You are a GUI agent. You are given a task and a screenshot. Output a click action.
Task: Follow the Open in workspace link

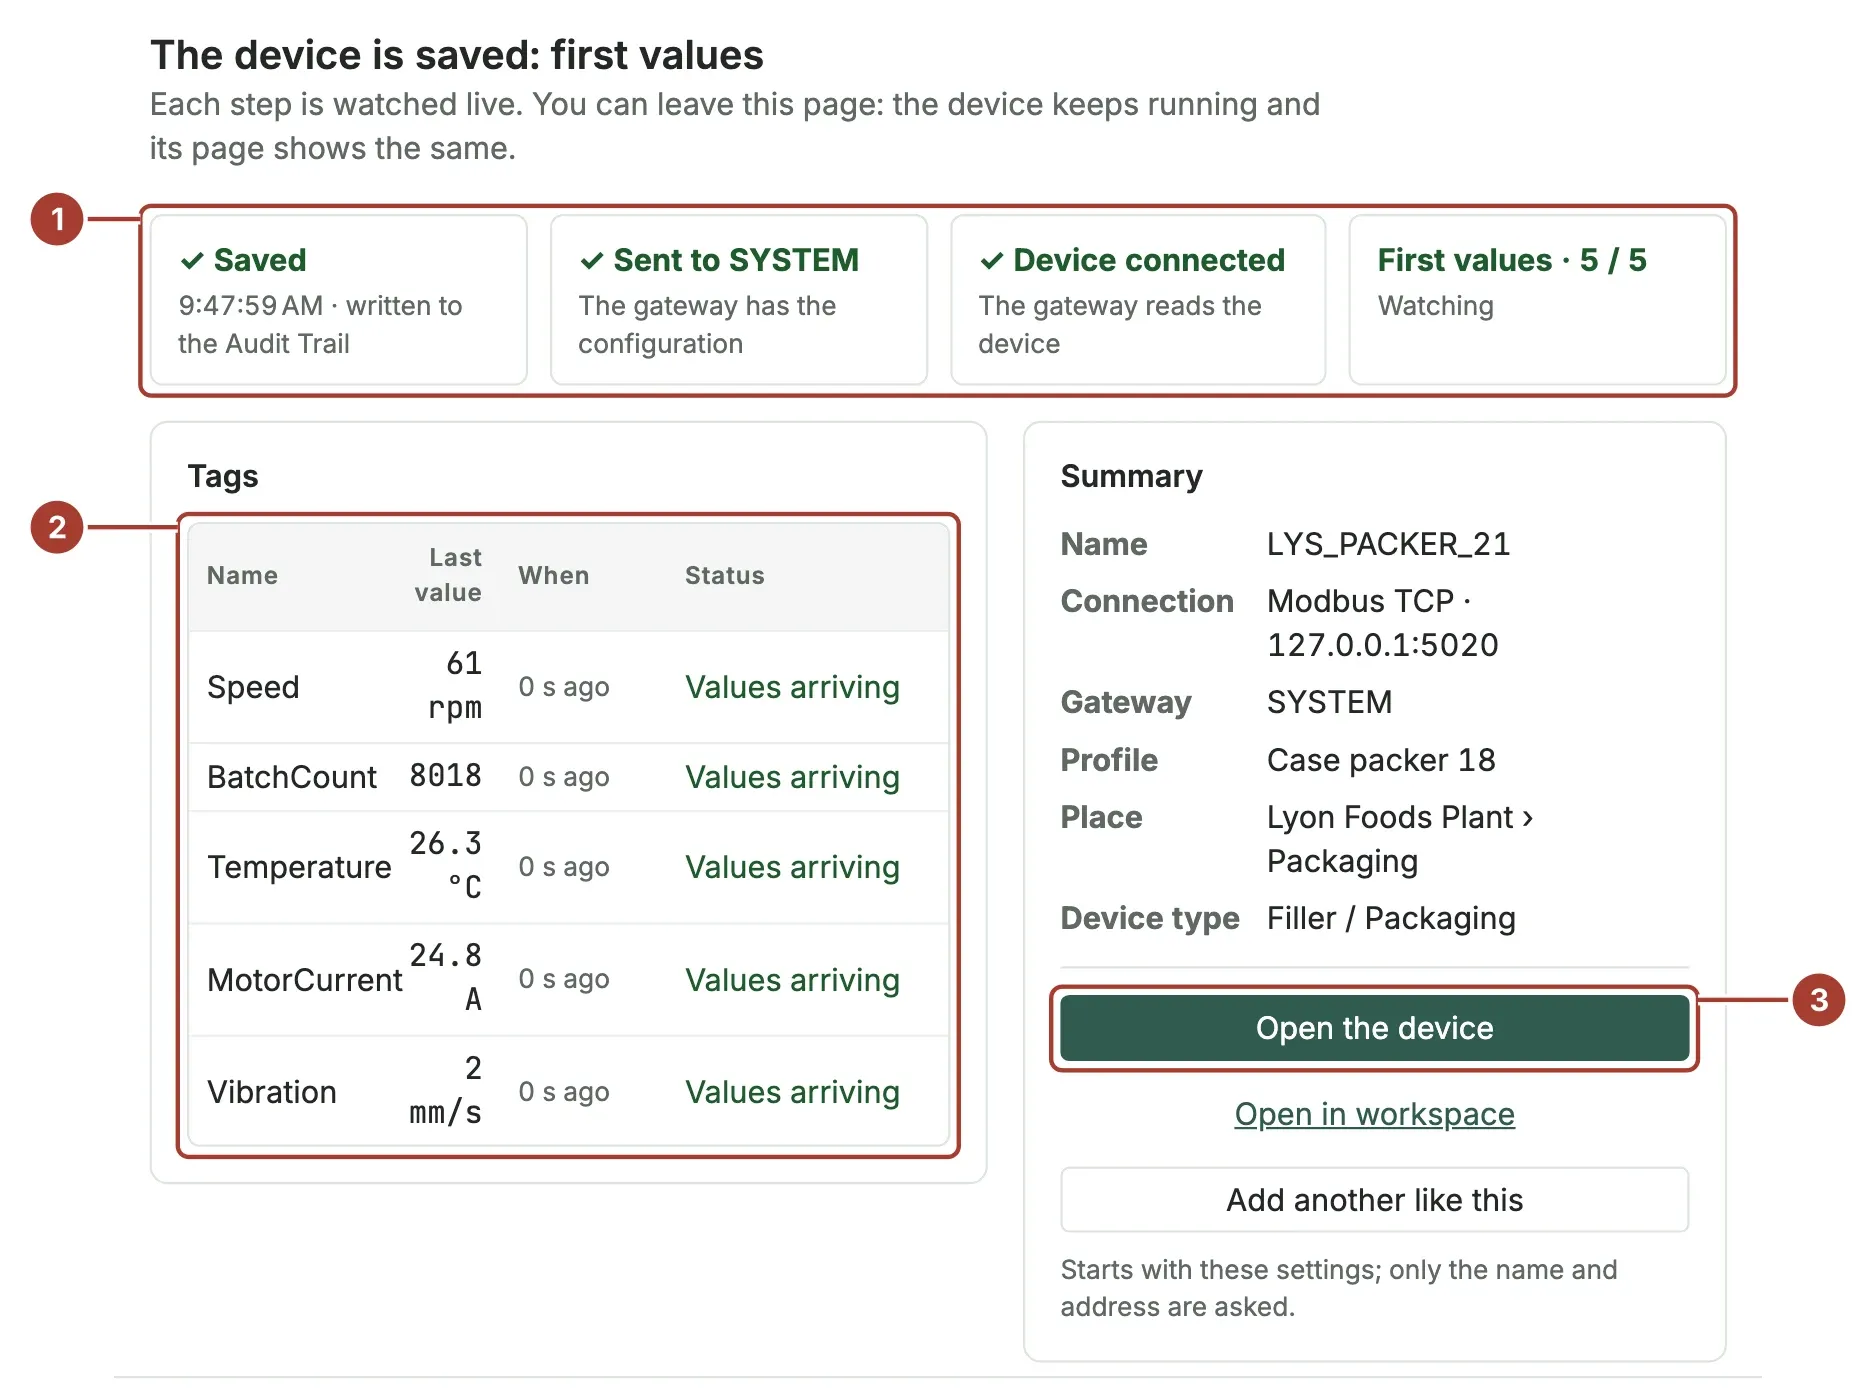[x=1374, y=1114]
